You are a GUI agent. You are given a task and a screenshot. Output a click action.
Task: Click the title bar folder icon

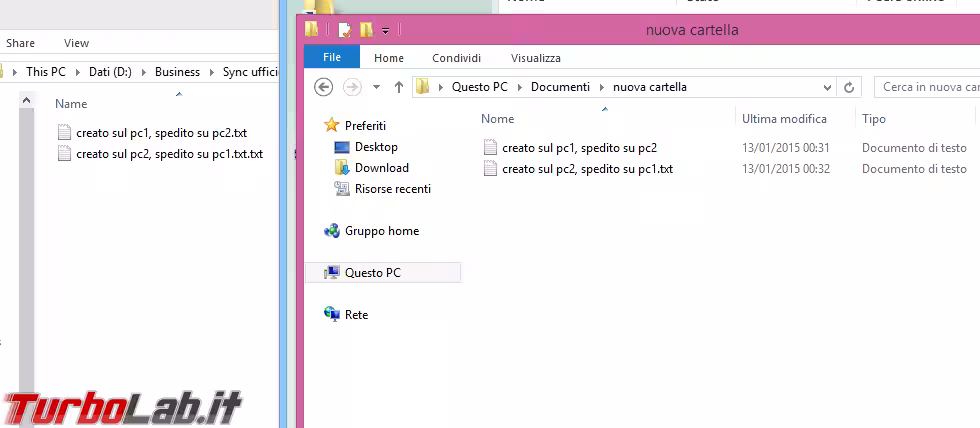311,29
